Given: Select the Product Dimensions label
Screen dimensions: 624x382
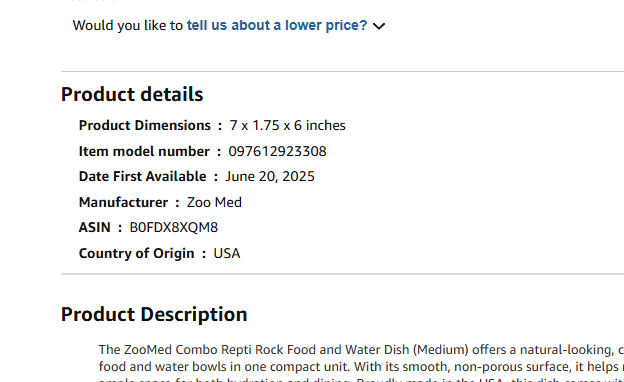Looking at the screenshot, I should [145, 125].
